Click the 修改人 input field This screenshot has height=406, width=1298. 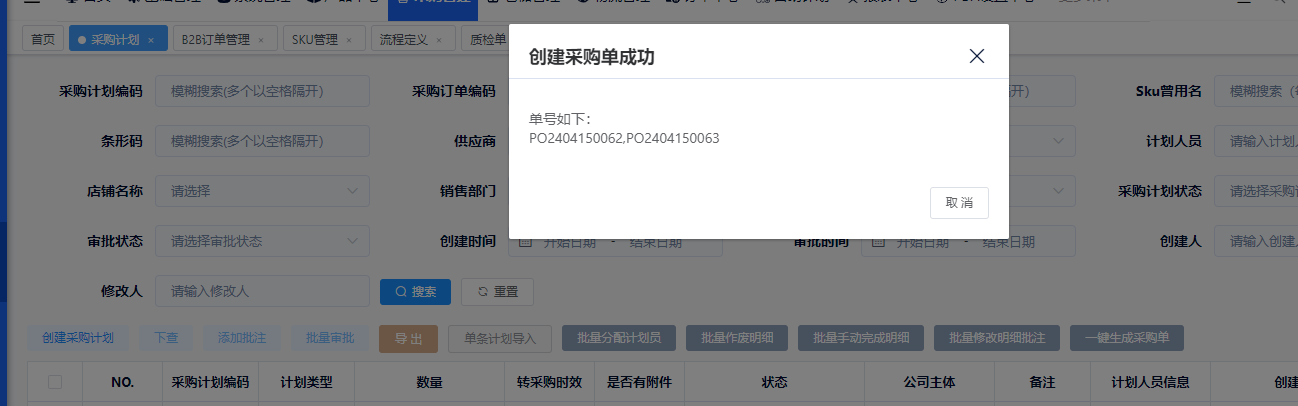pyautogui.click(x=262, y=291)
